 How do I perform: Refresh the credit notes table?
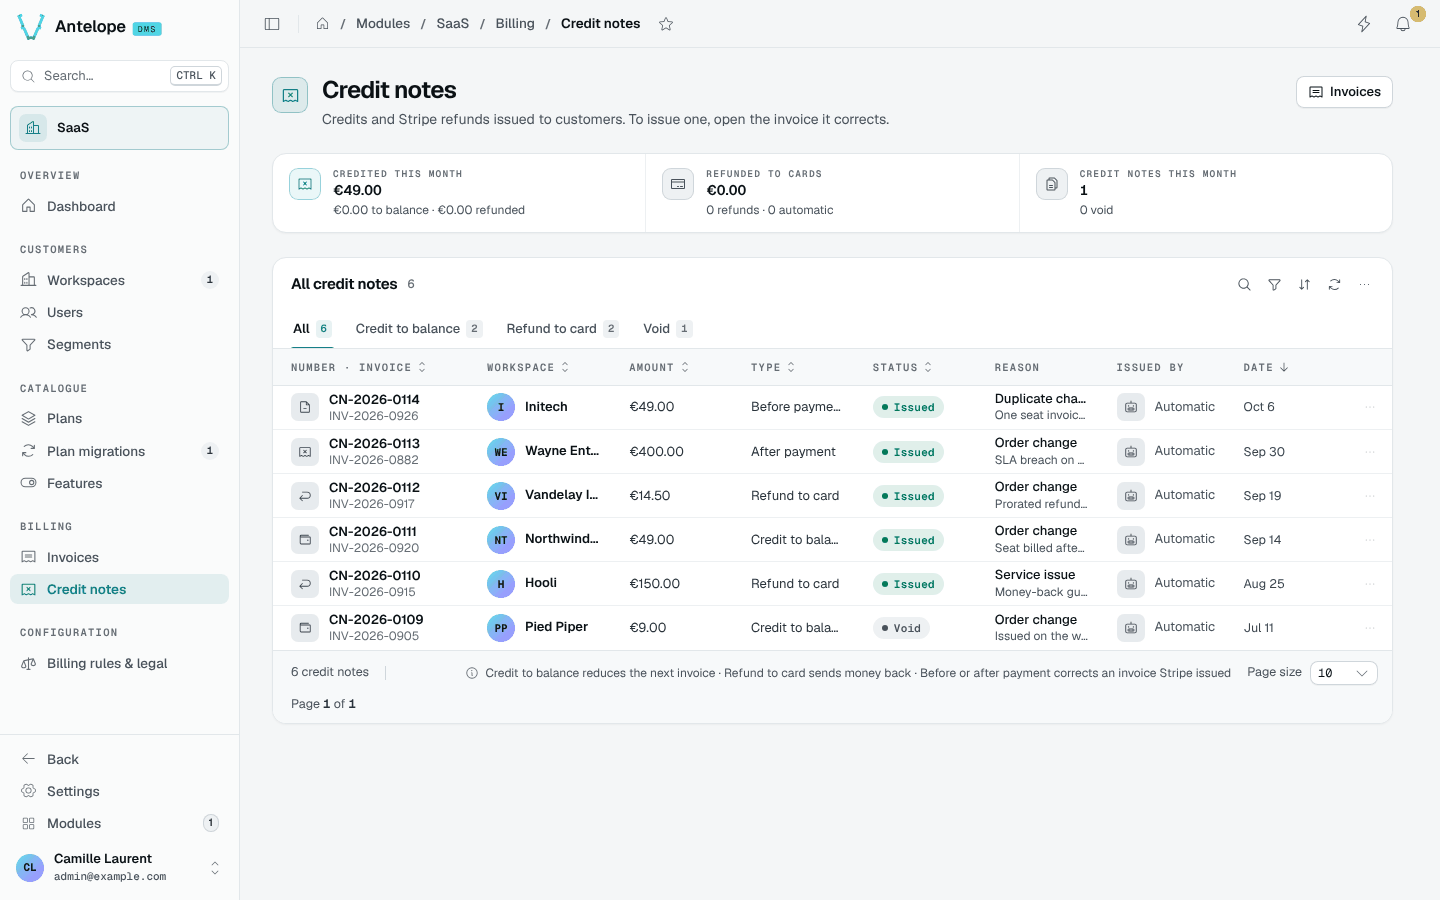pos(1334,285)
